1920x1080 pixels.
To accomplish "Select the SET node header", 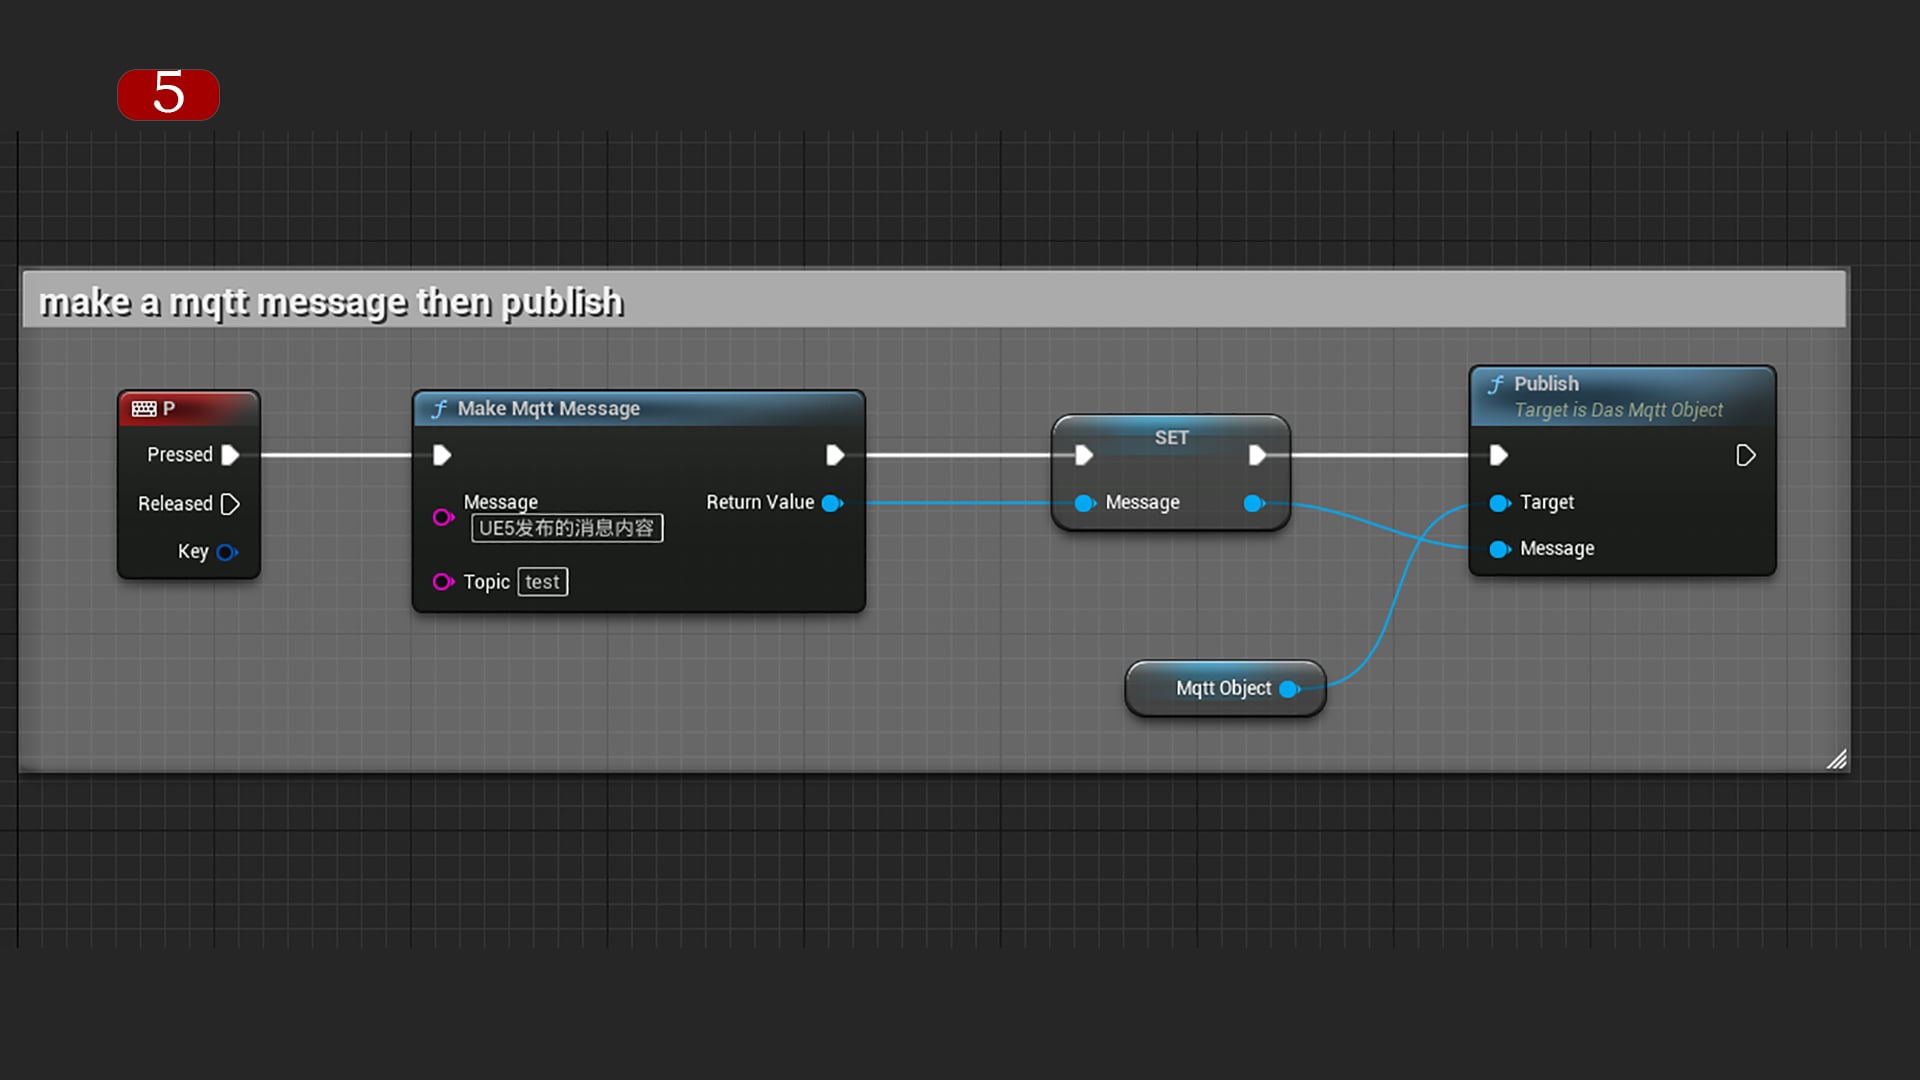I will (1170, 437).
